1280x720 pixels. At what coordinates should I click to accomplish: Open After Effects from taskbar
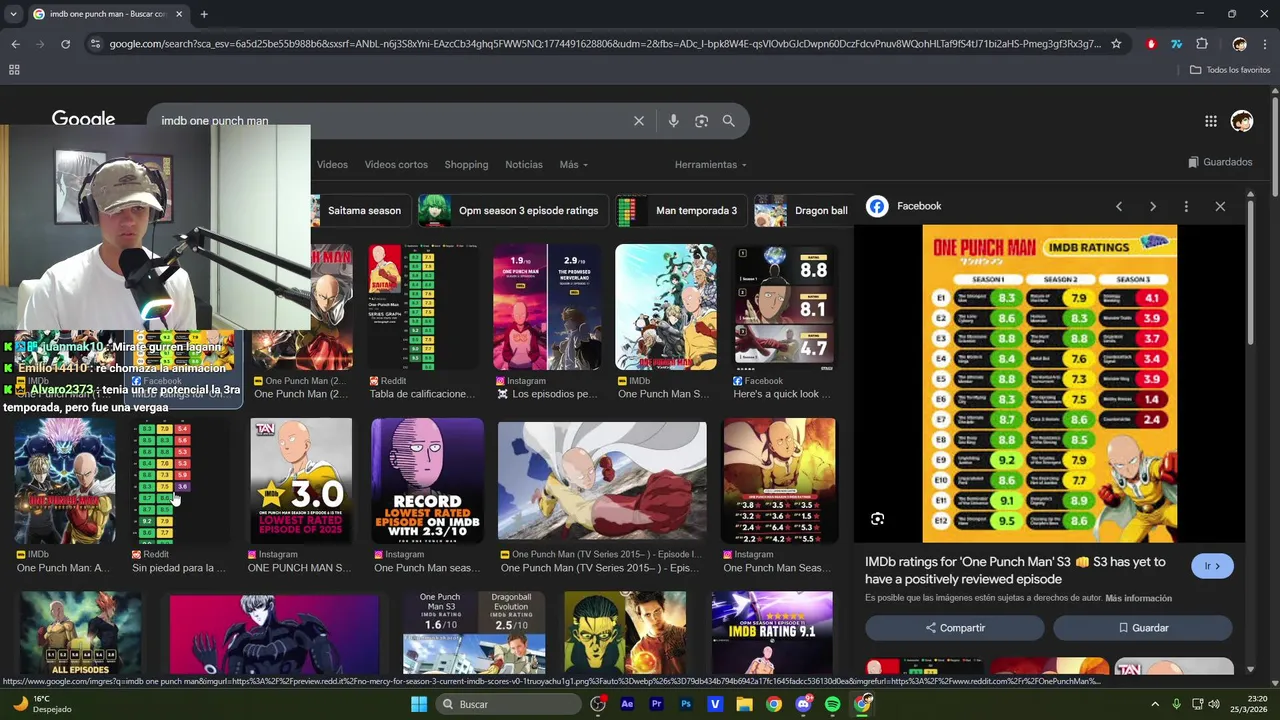point(627,704)
